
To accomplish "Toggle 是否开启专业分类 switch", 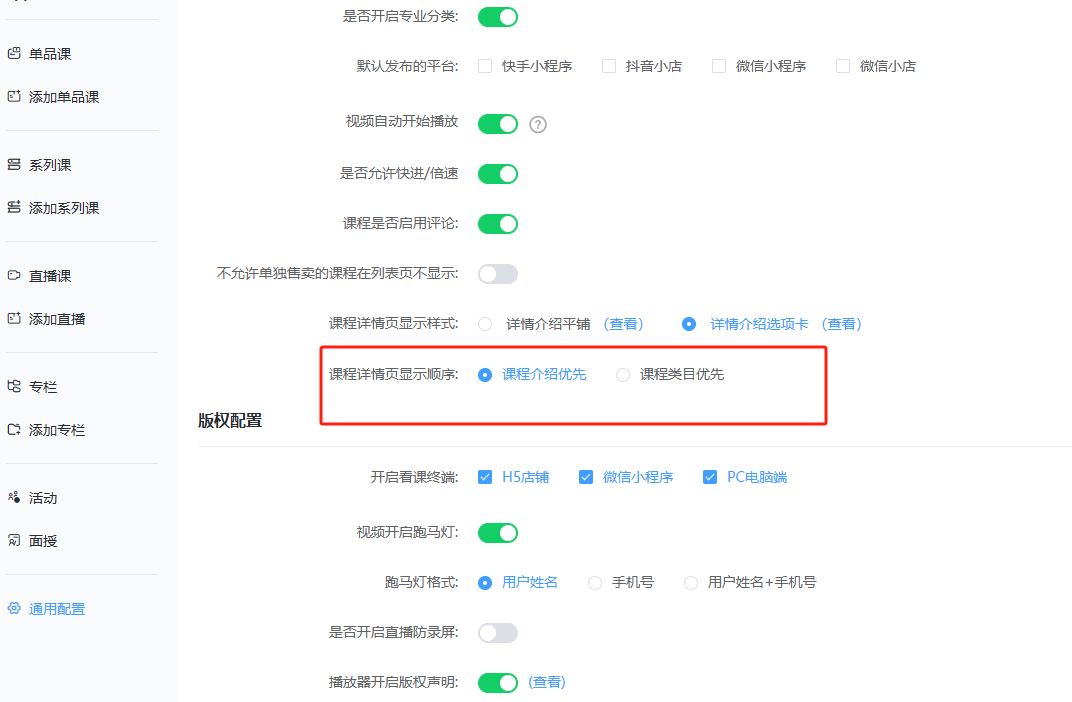I will pos(498,17).
